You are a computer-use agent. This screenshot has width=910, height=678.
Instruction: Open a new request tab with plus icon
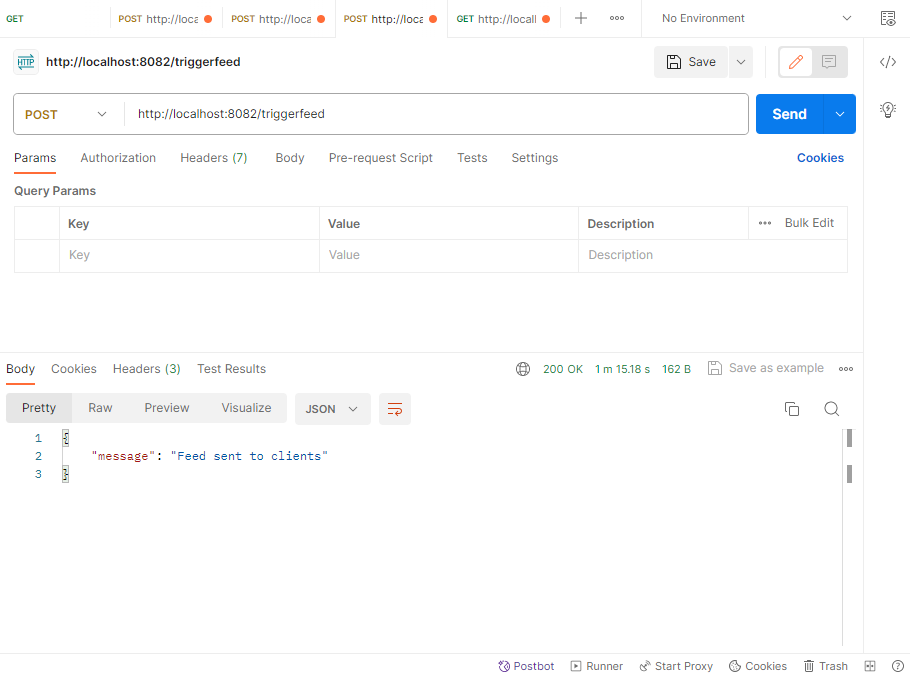[581, 18]
